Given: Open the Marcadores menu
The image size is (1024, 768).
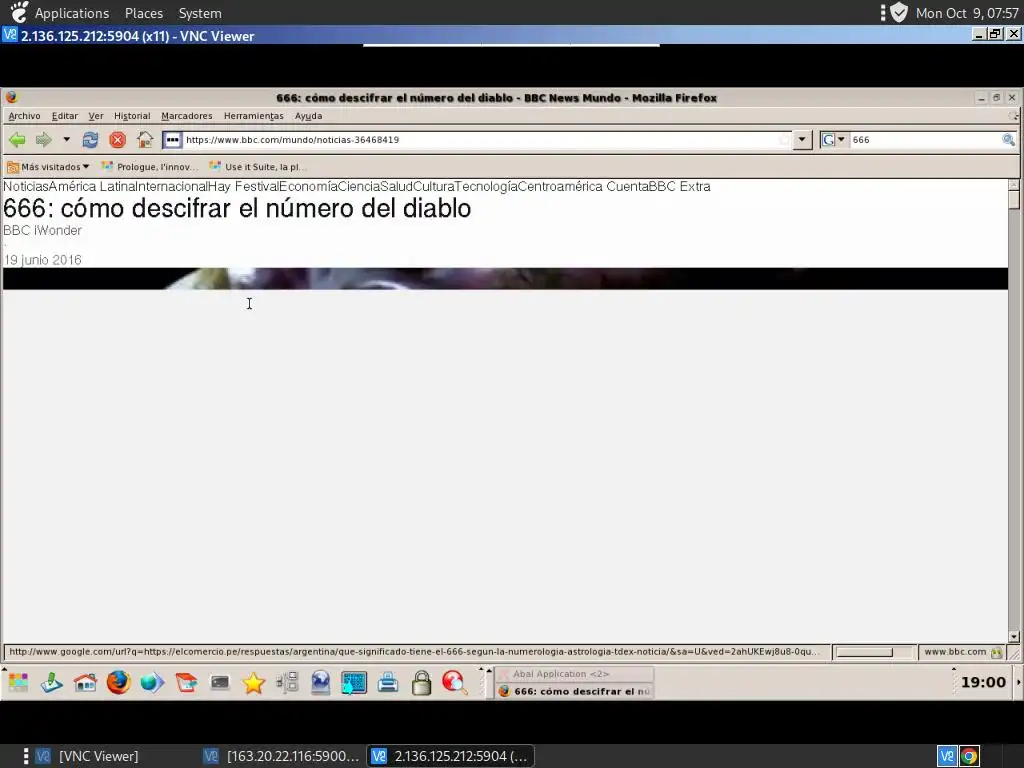Looking at the screenshot, I should click(187, 116).
